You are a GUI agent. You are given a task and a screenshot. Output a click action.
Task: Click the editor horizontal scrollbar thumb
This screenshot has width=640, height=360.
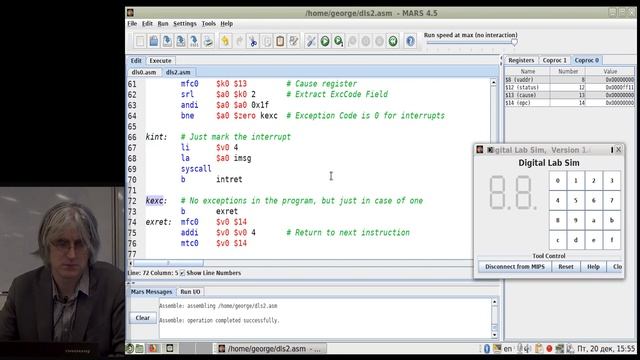pyautogui.click(x=169, y=263)
